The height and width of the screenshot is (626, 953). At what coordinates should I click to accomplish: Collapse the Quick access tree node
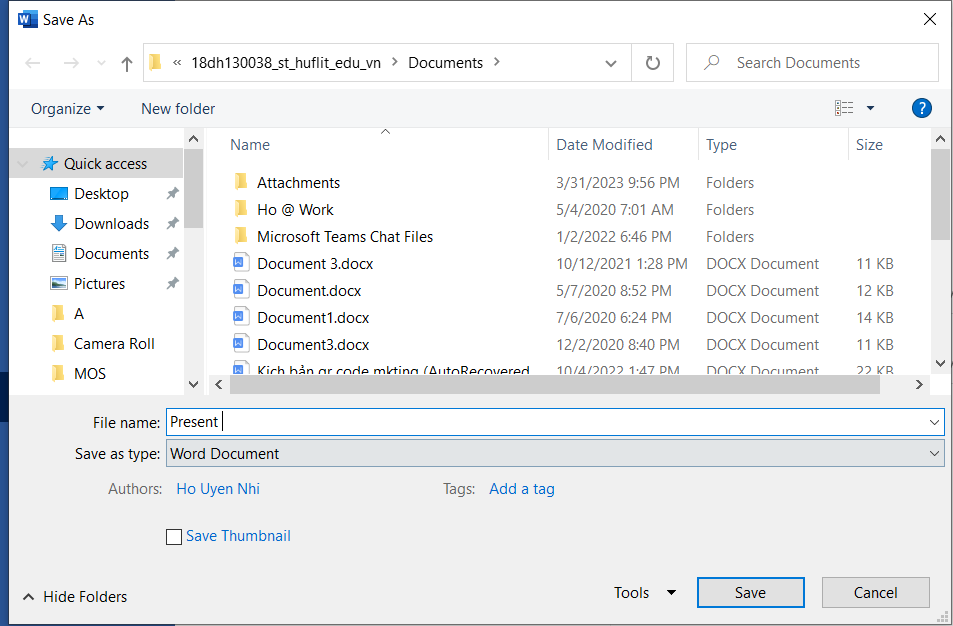pyautogui.click(x=23, y=164)
